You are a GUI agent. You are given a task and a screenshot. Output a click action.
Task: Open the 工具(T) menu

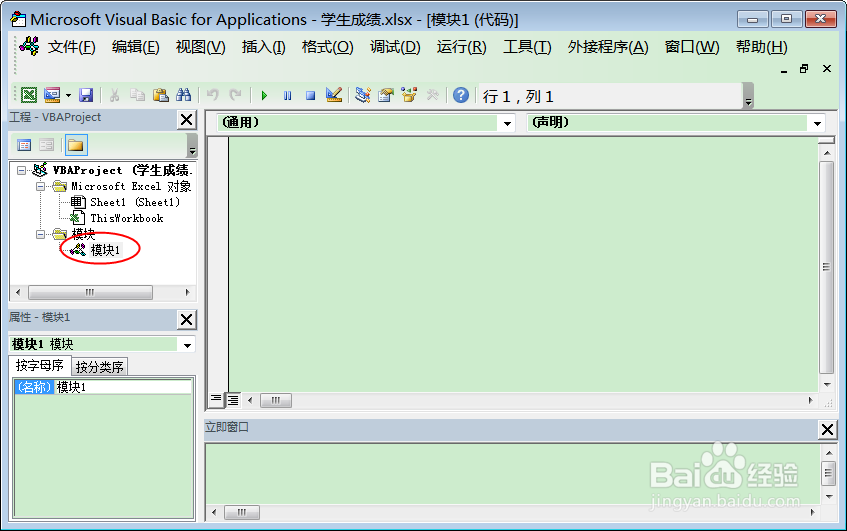click(x=527, y=47)
